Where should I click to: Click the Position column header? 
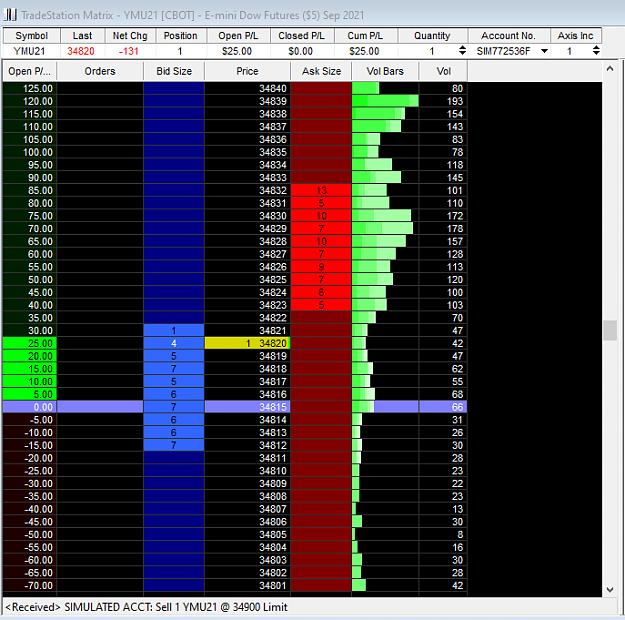tap(181, 36)
